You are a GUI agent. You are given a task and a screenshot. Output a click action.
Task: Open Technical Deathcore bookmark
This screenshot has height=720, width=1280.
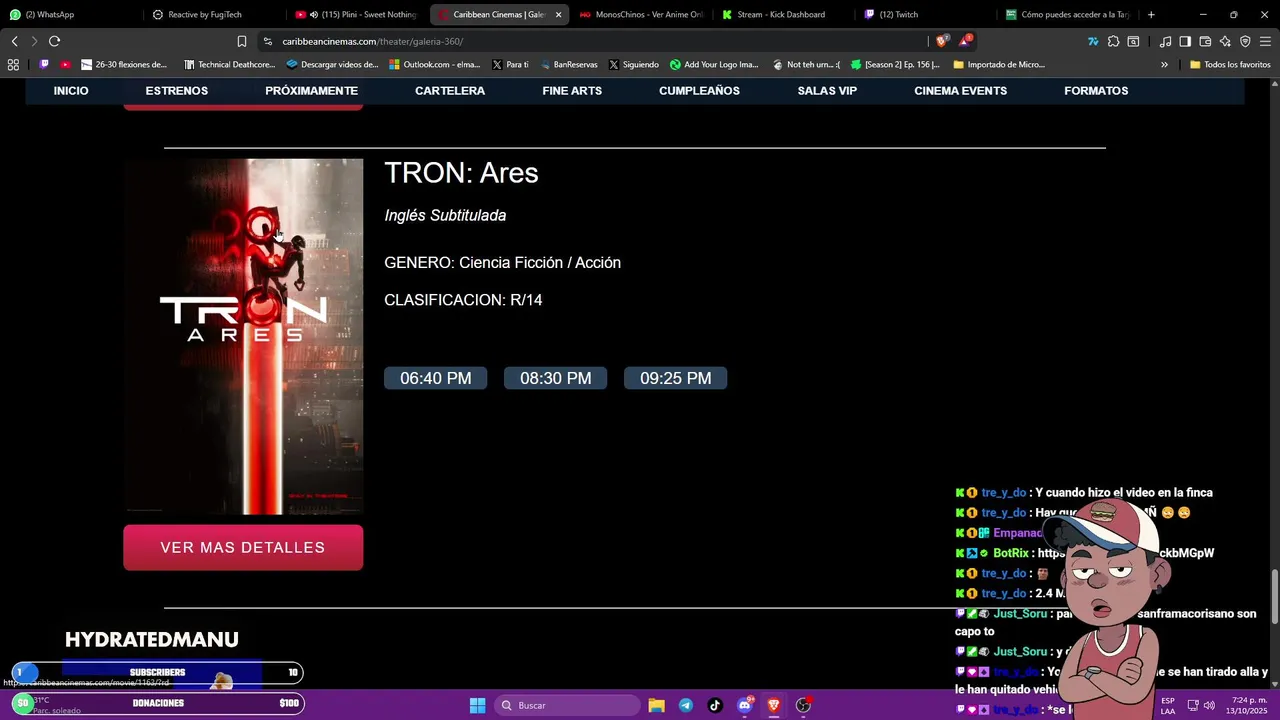pyautogui.click(x=230, y=64)
